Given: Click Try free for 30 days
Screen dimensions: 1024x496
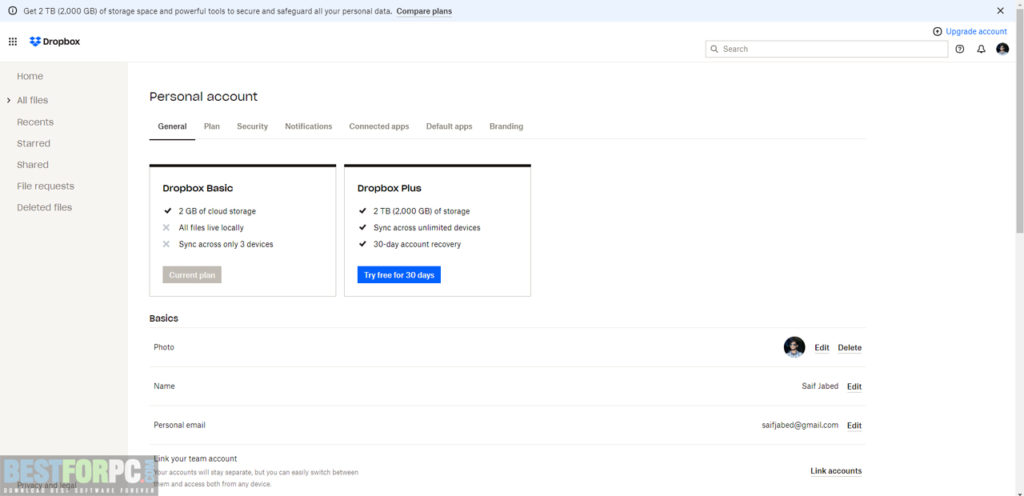Looking at the screenshot, I should click(x=399, y=275).
